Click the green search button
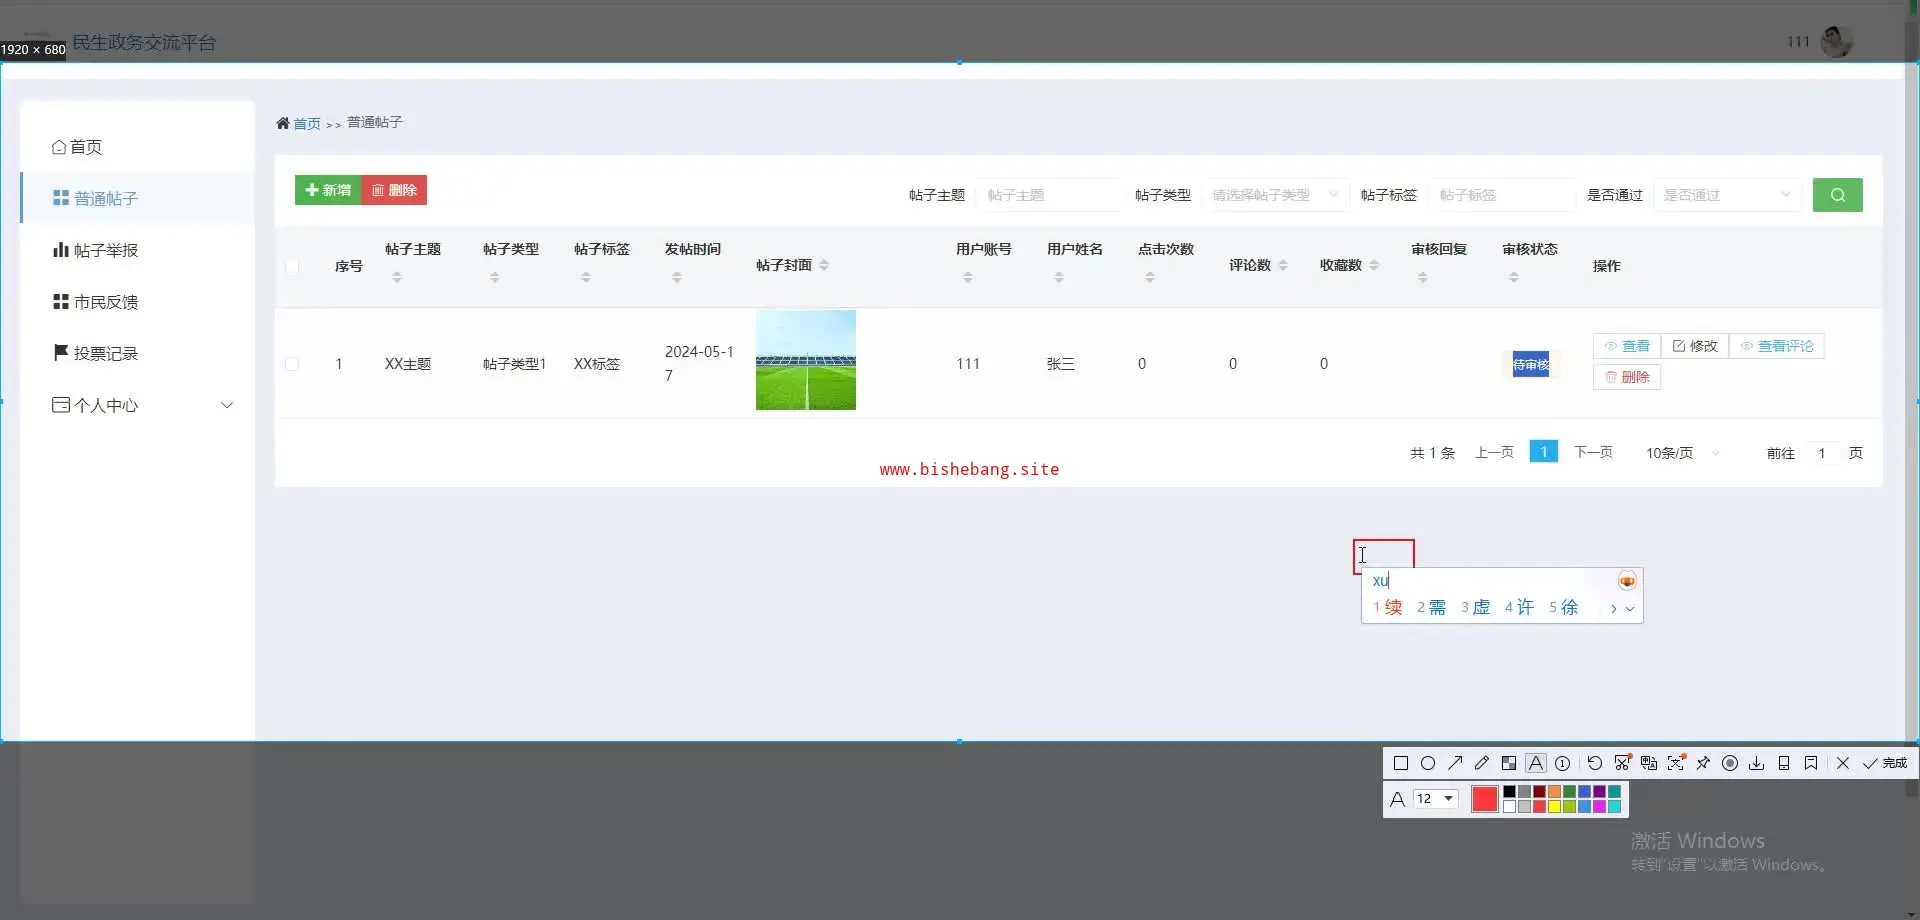 pos(1838,195)
